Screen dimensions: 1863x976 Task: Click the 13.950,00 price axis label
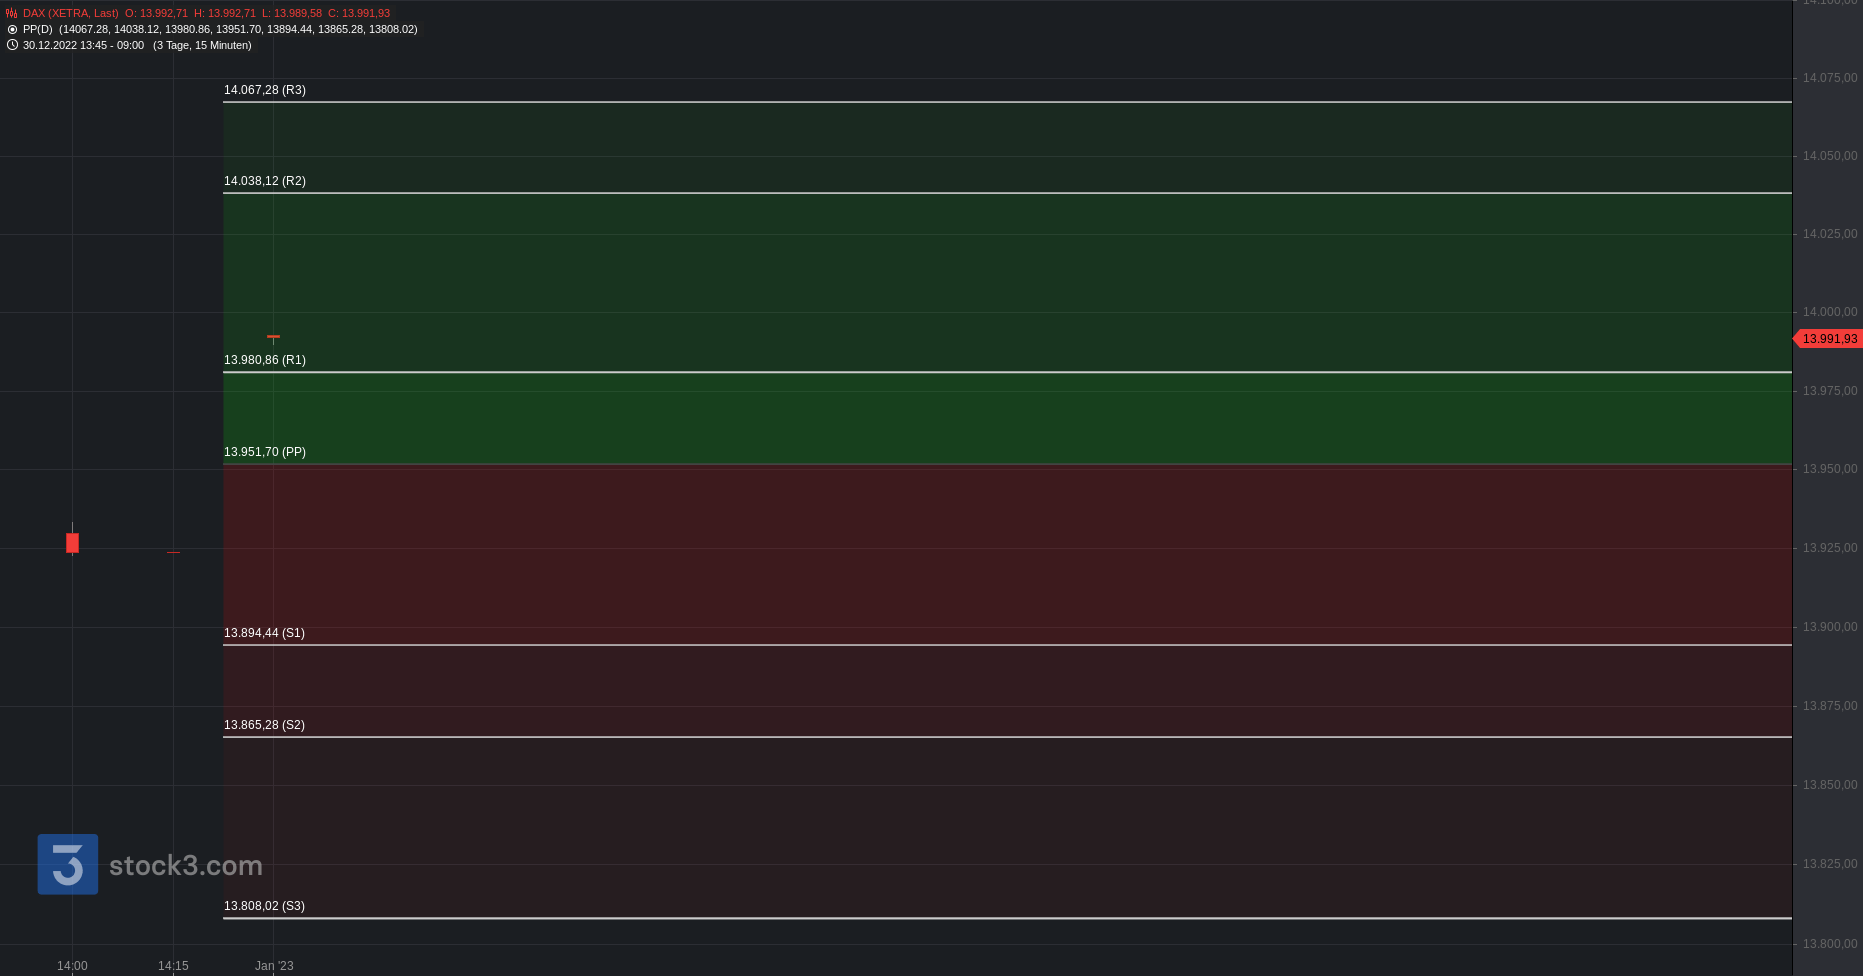pyautogui.click(x=1829, y=469)
